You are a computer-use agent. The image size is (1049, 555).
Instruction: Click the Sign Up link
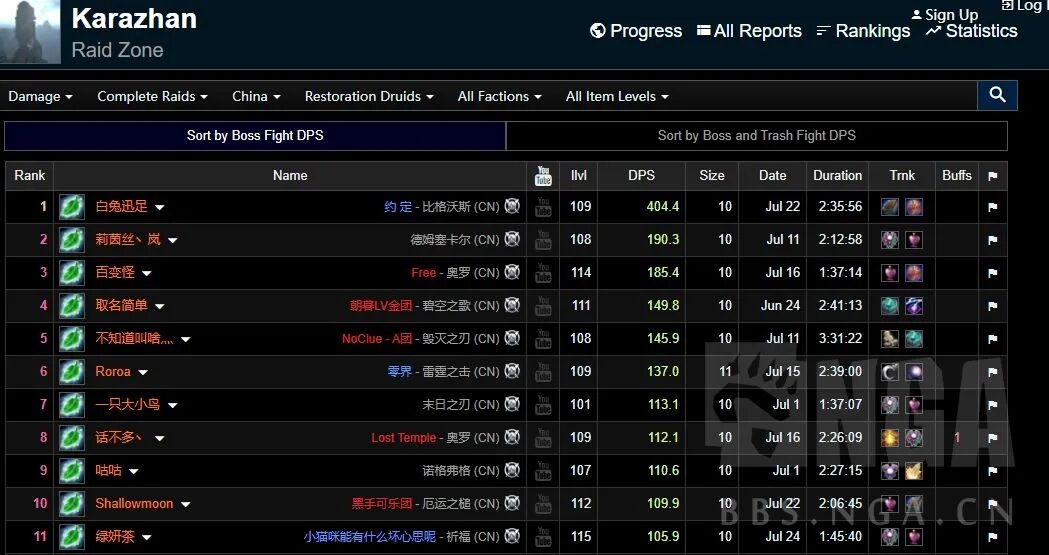point(945,14)
